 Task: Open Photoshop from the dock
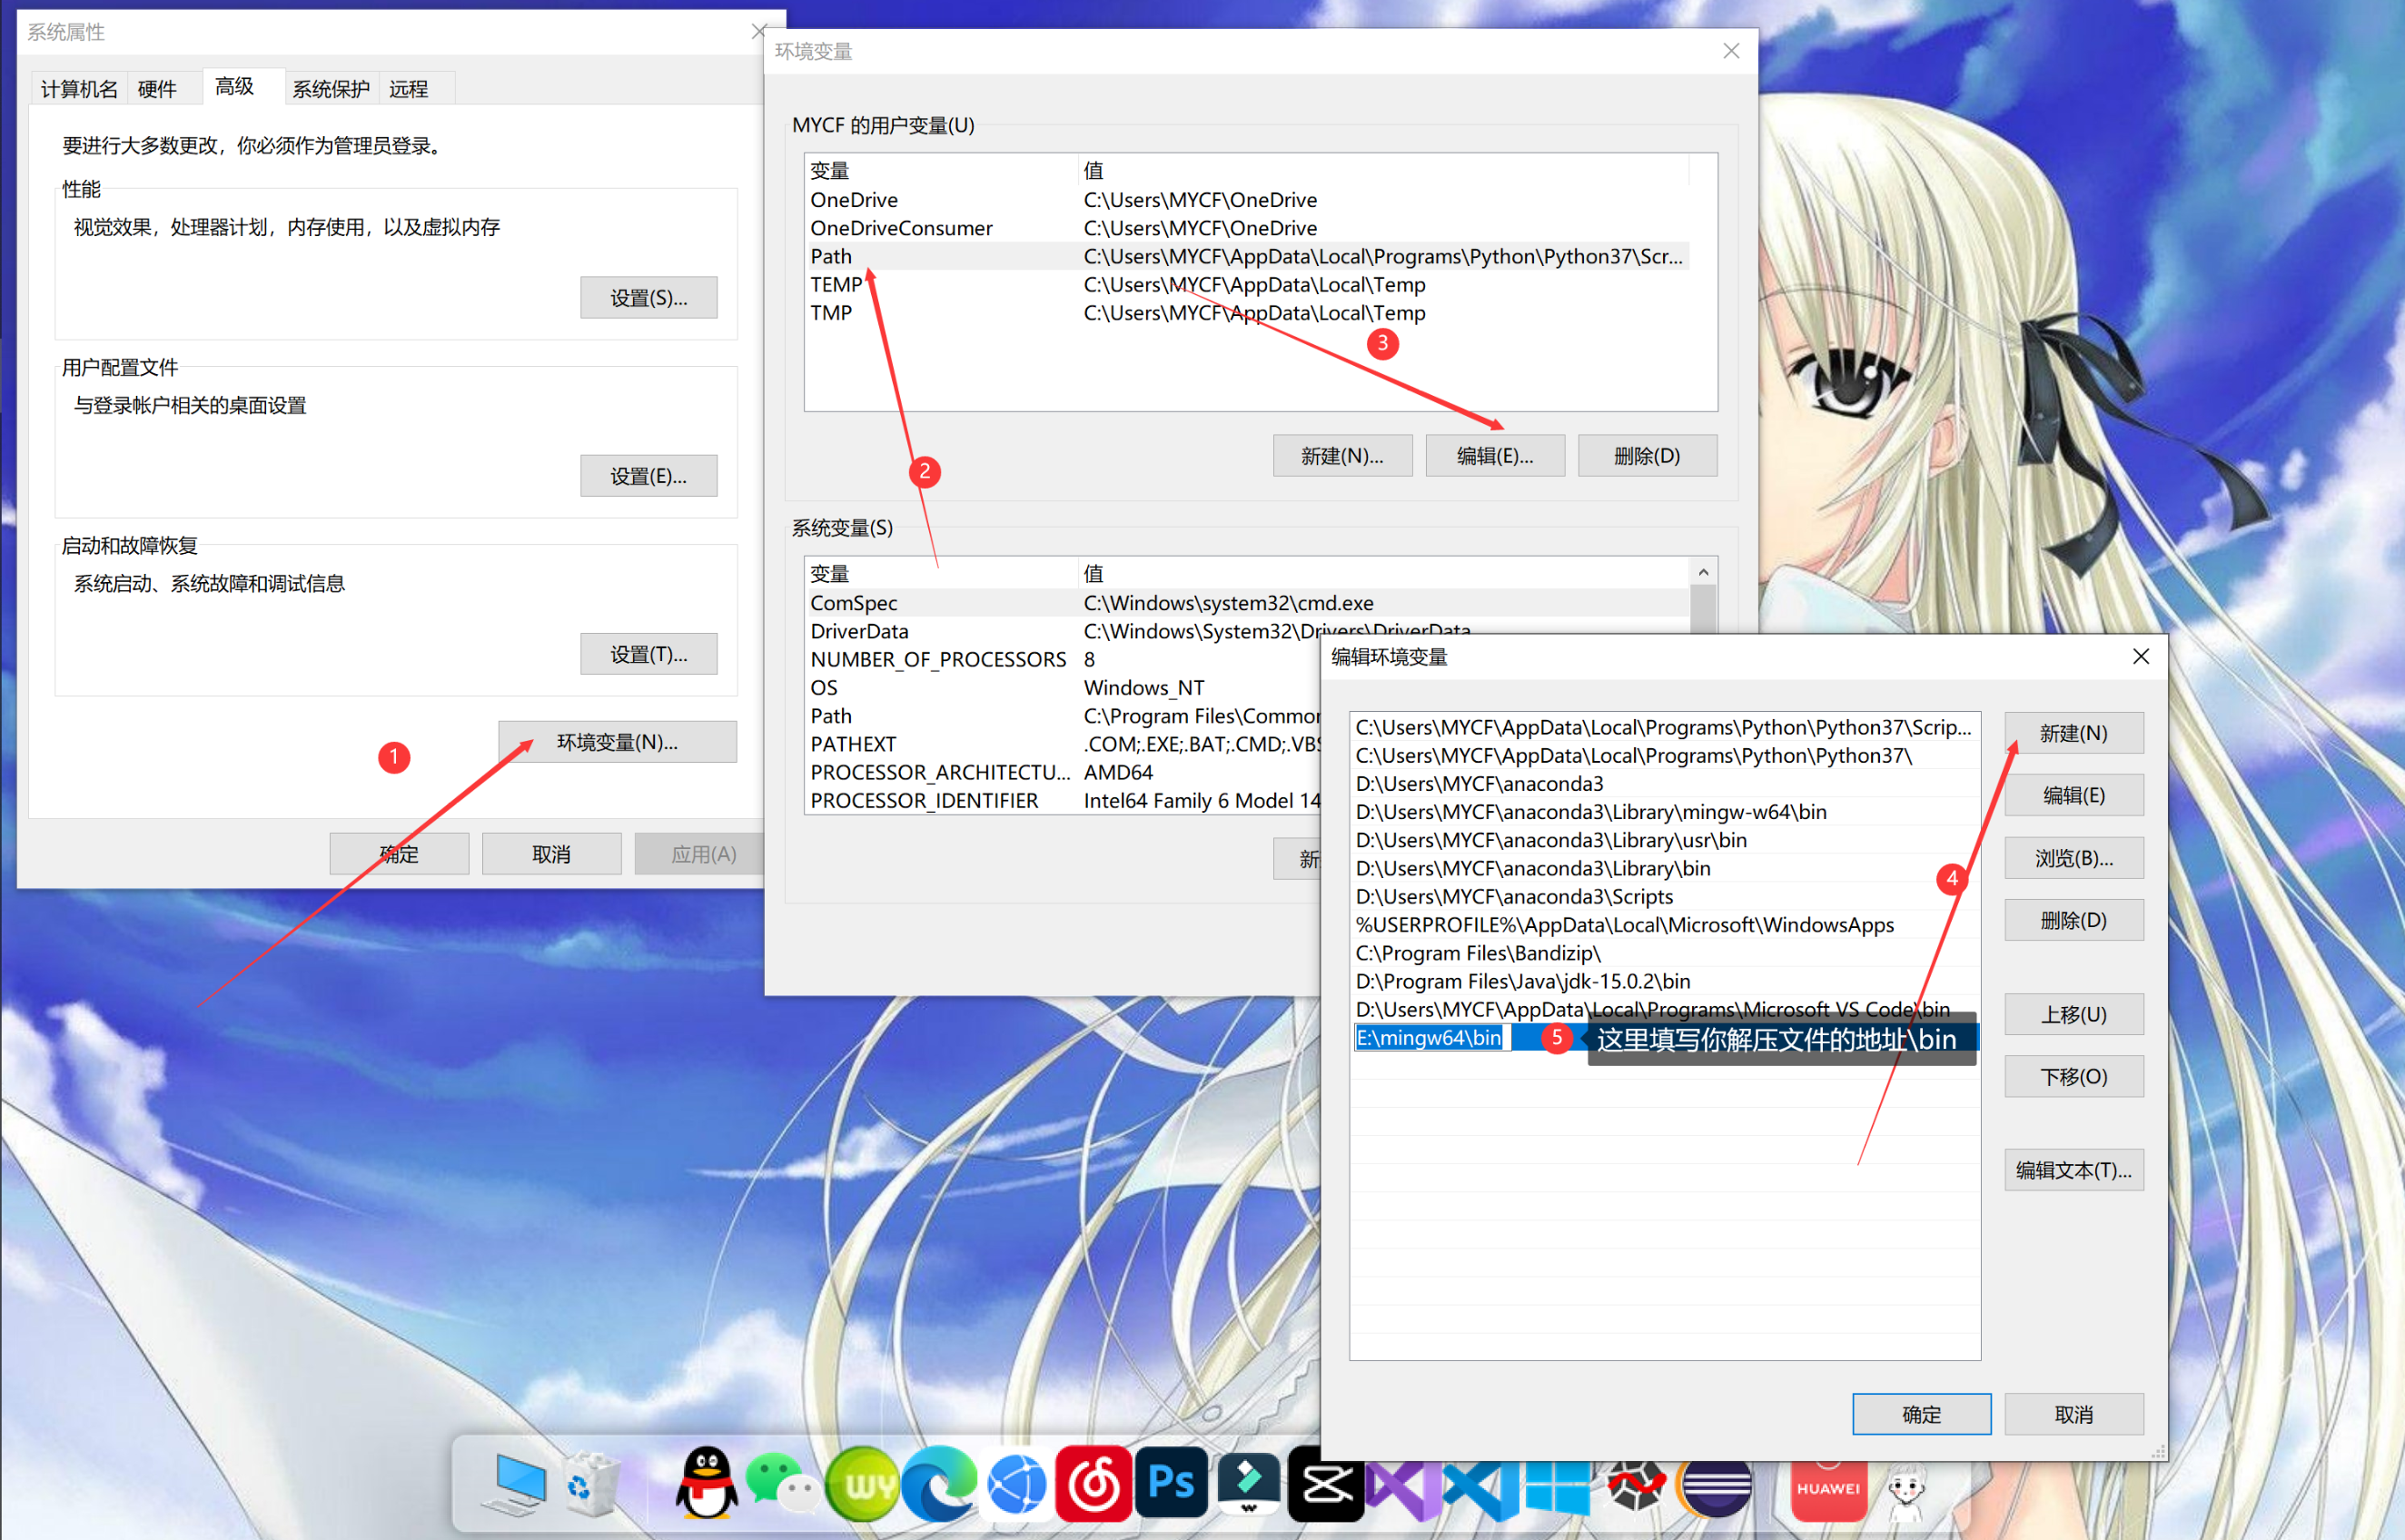(1171, 1483)
